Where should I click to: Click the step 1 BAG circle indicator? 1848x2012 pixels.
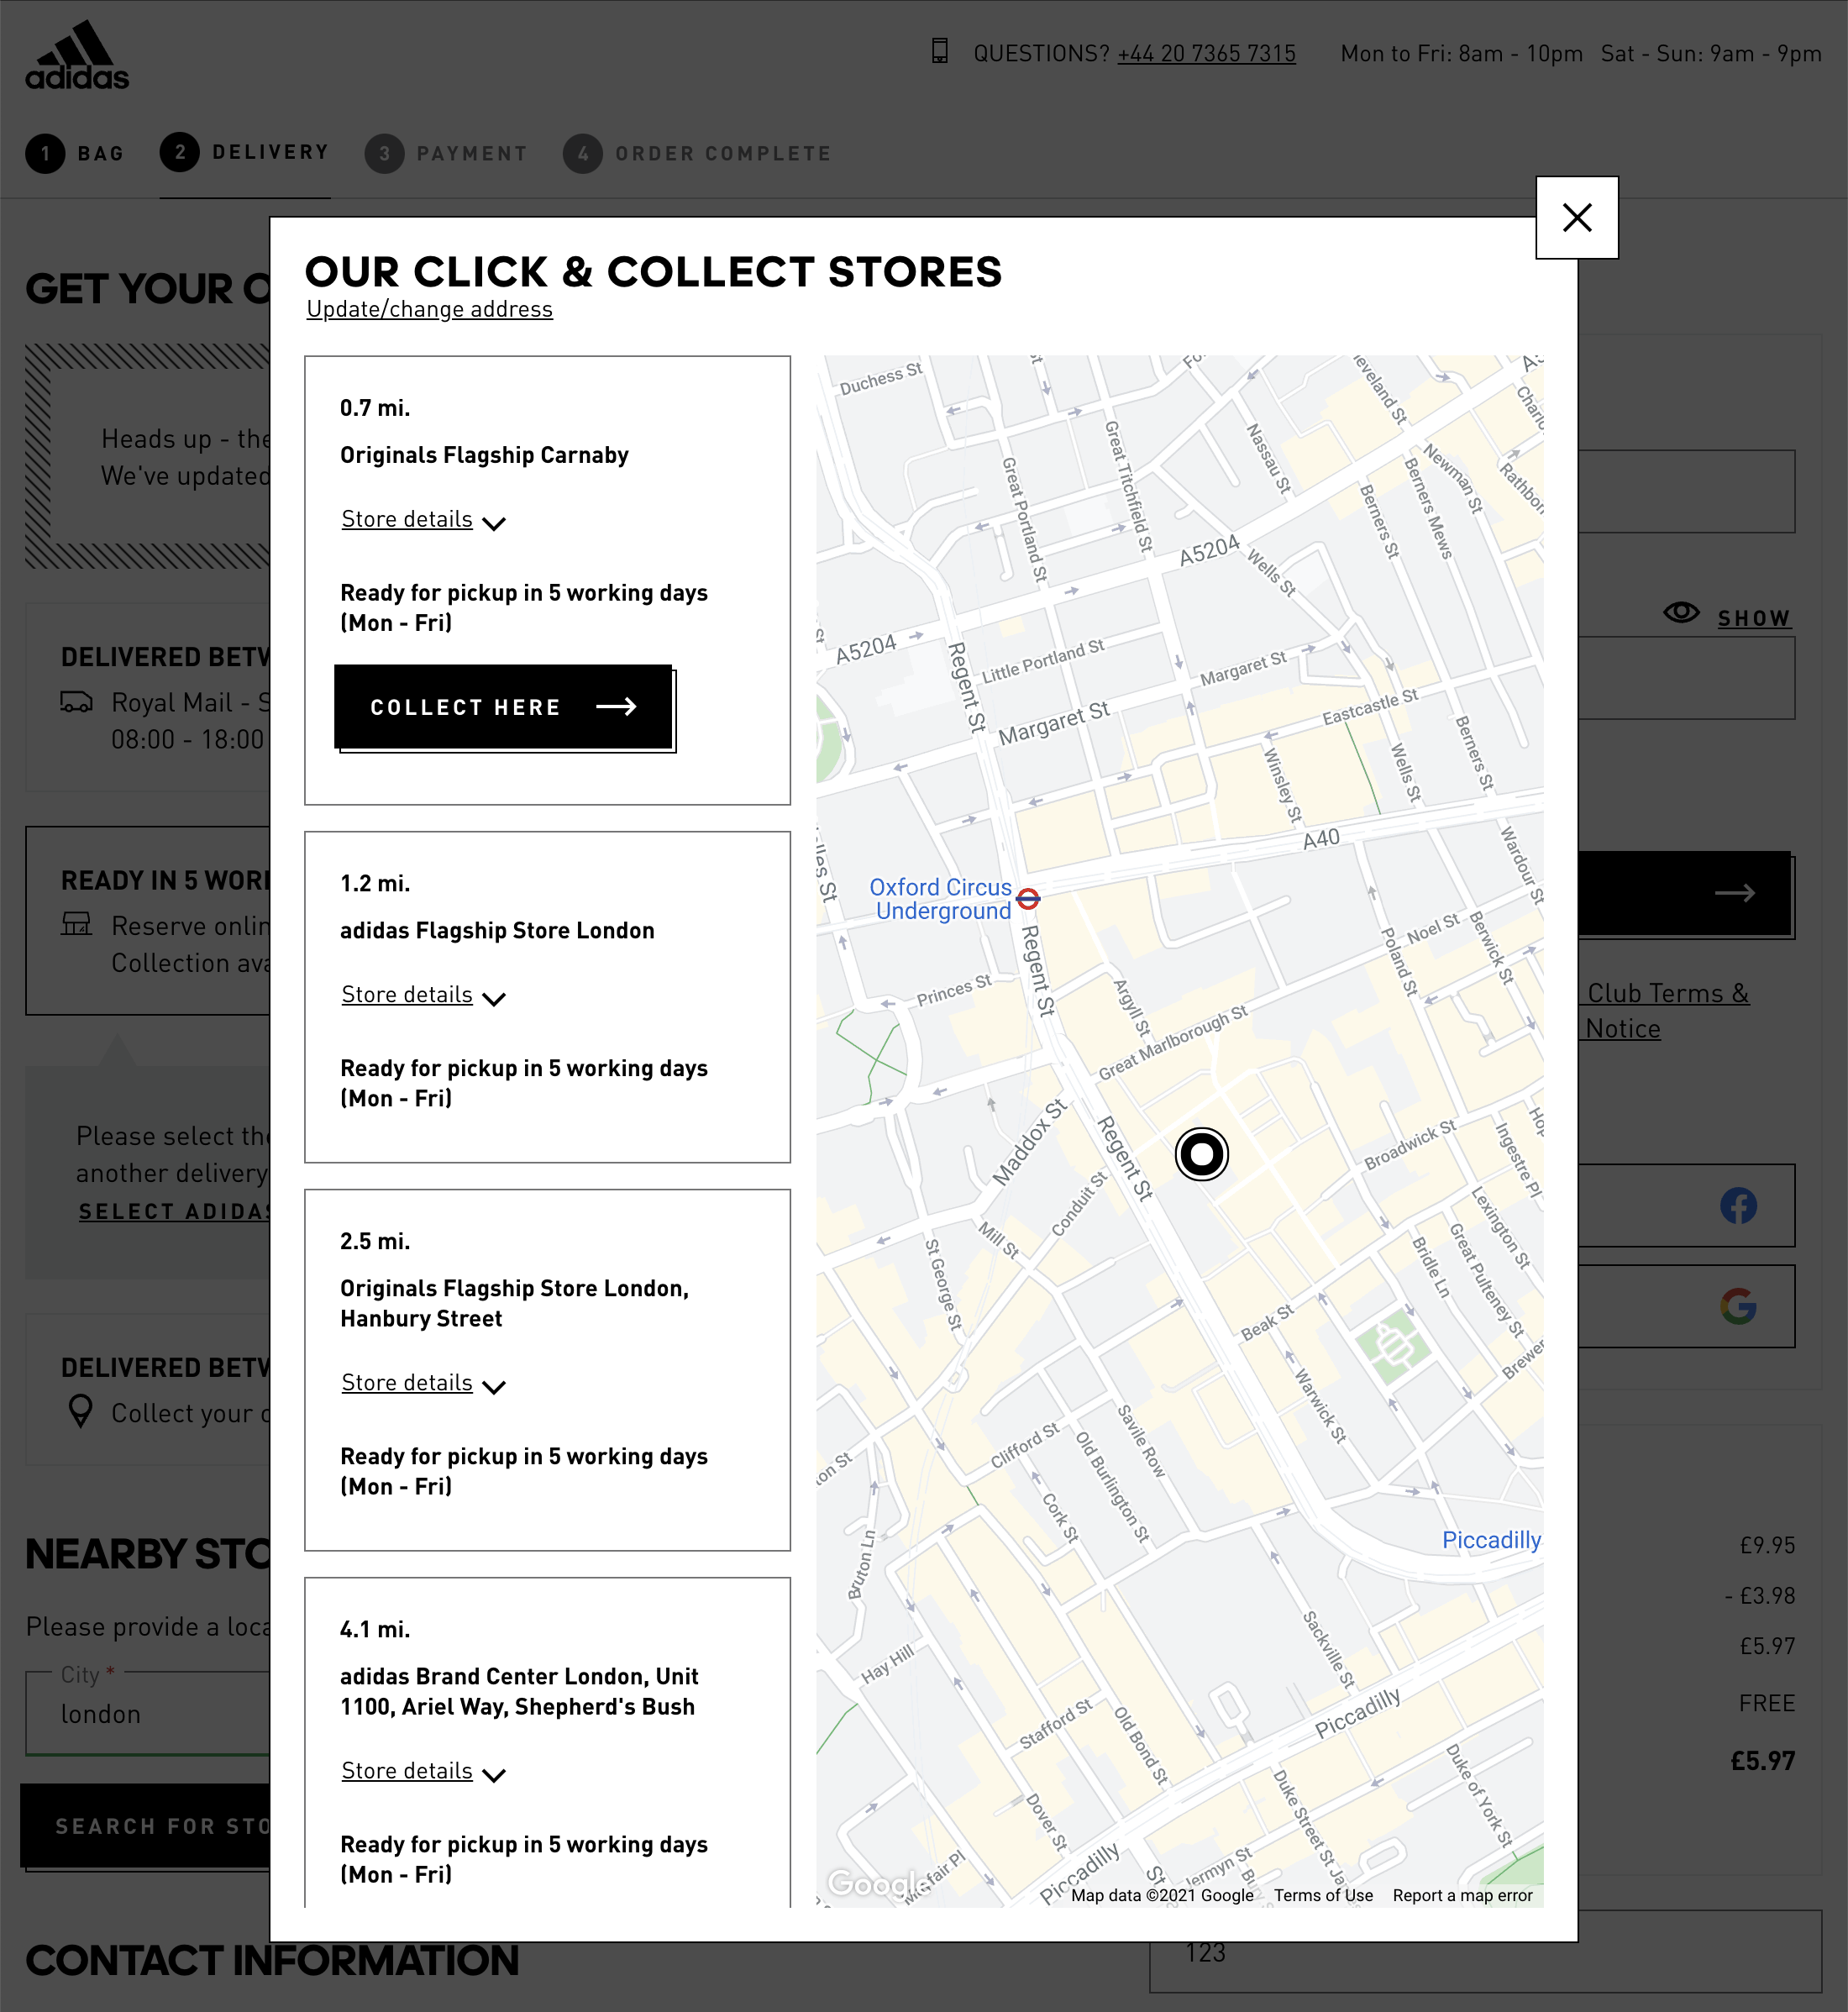coord(45,152)
